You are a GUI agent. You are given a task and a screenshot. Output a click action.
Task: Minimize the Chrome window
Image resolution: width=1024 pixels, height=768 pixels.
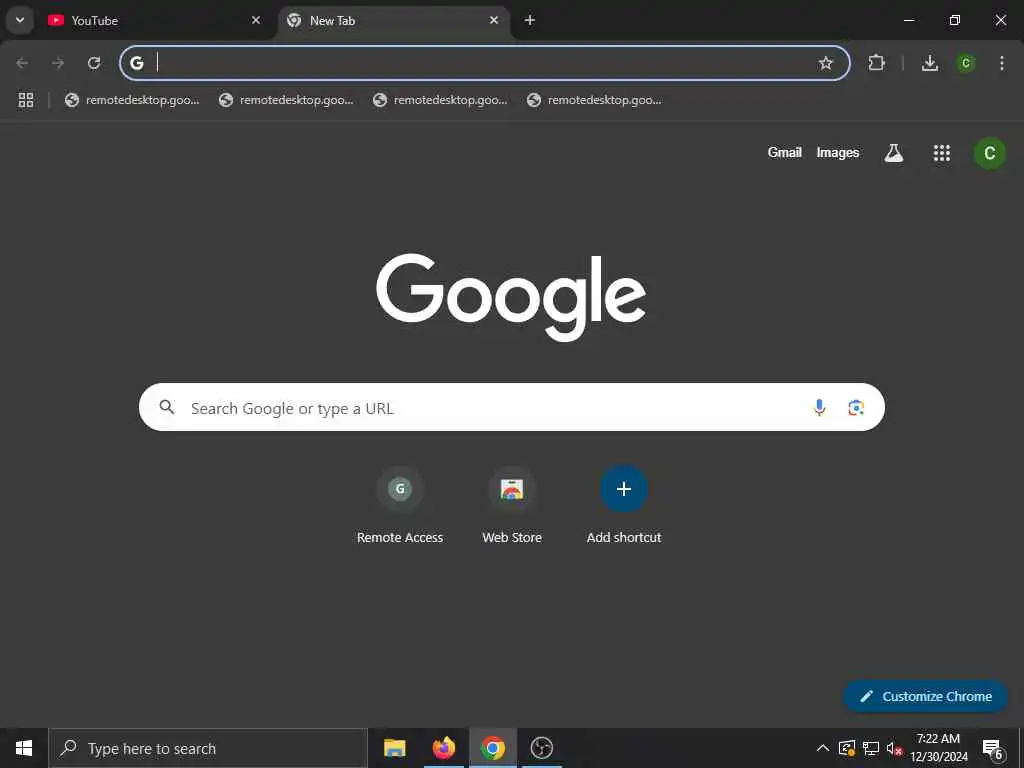click(908, 20)
